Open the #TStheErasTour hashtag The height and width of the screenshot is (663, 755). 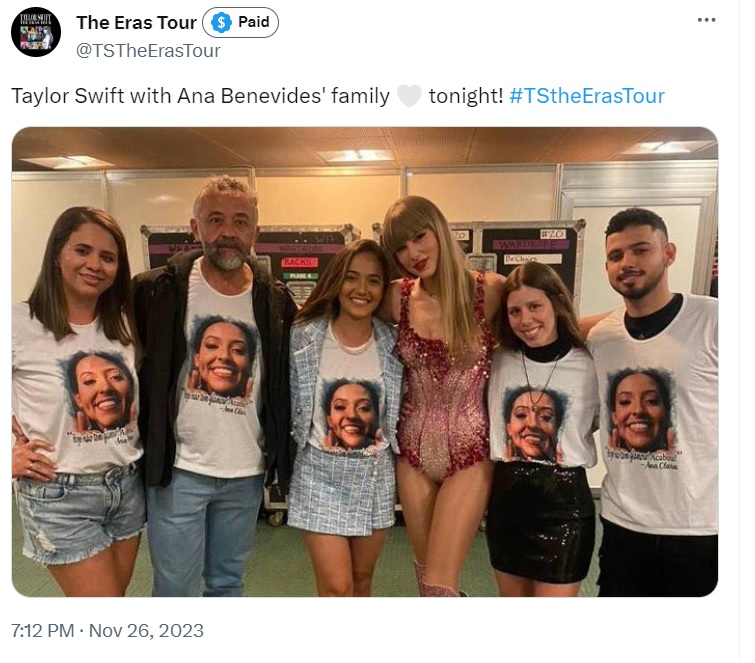pyautogui.click(x=587, y=96)
